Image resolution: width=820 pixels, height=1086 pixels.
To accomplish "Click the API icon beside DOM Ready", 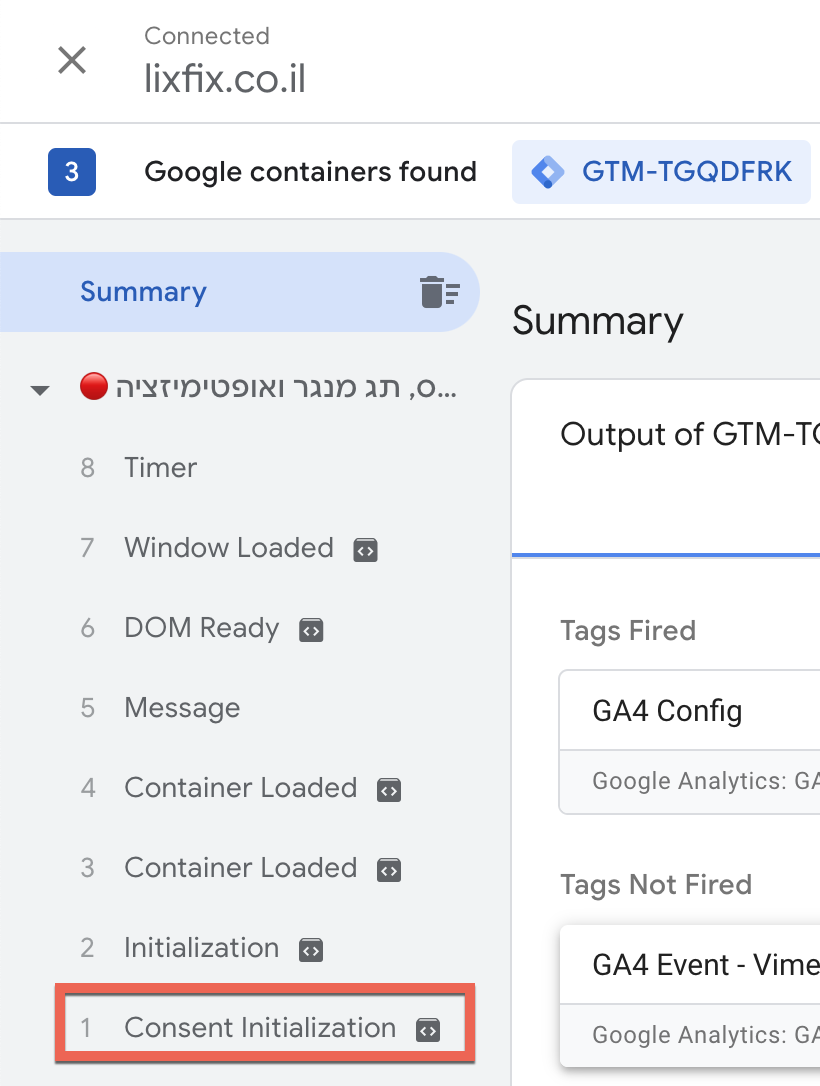I will (x=311, y=630).
